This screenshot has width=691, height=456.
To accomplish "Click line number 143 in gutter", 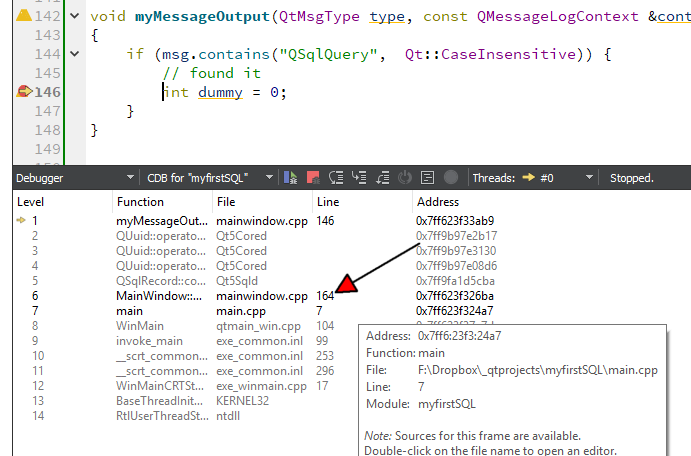I will pyautogui.click(x=47, y=35).
